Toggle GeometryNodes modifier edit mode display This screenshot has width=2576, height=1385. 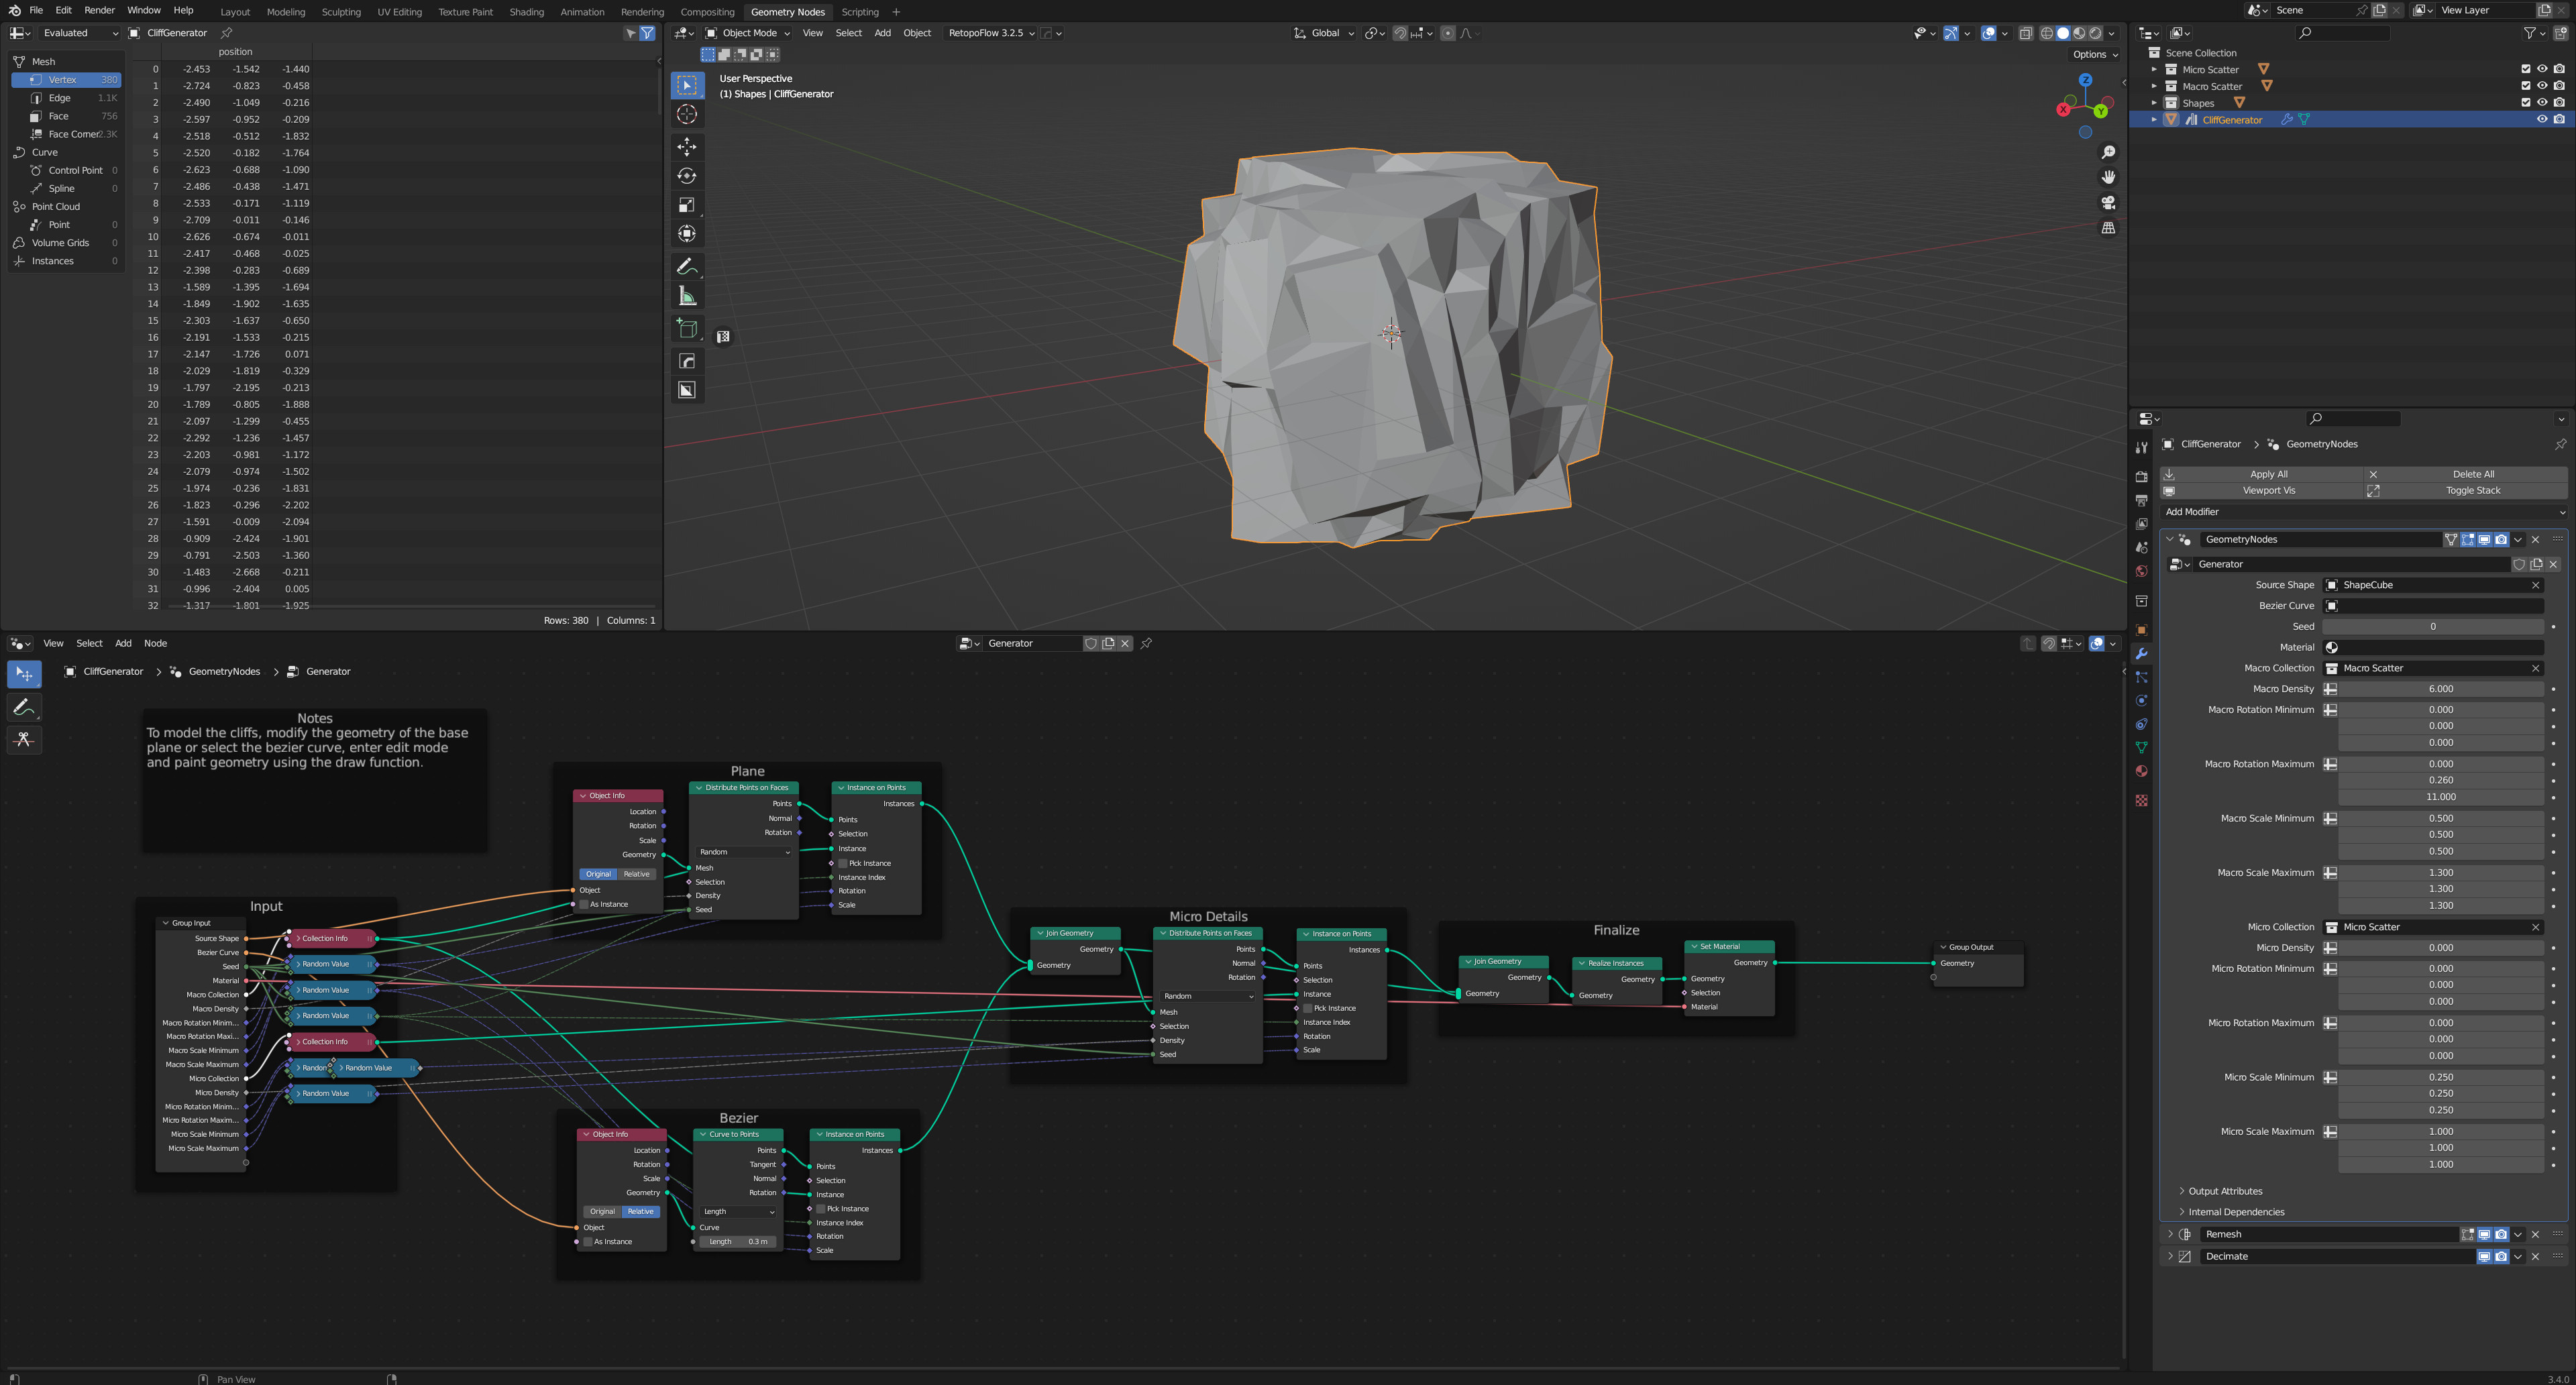(2468, 539)
